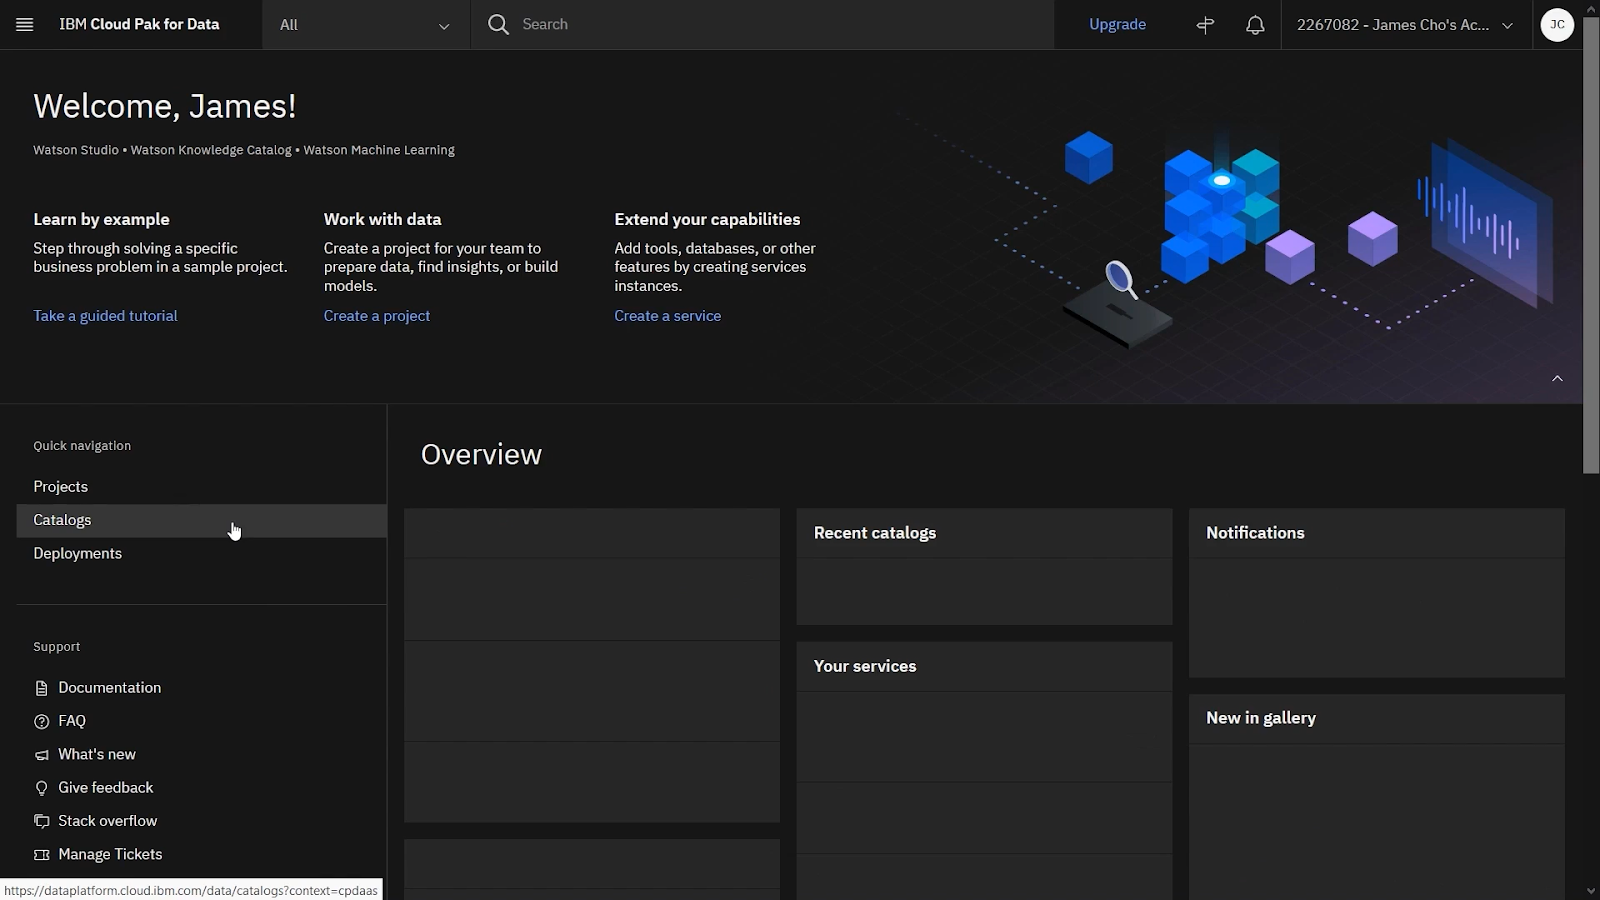
Task: Click the page vertical scrollbar thumb
Action: [x=1591, y=245]
